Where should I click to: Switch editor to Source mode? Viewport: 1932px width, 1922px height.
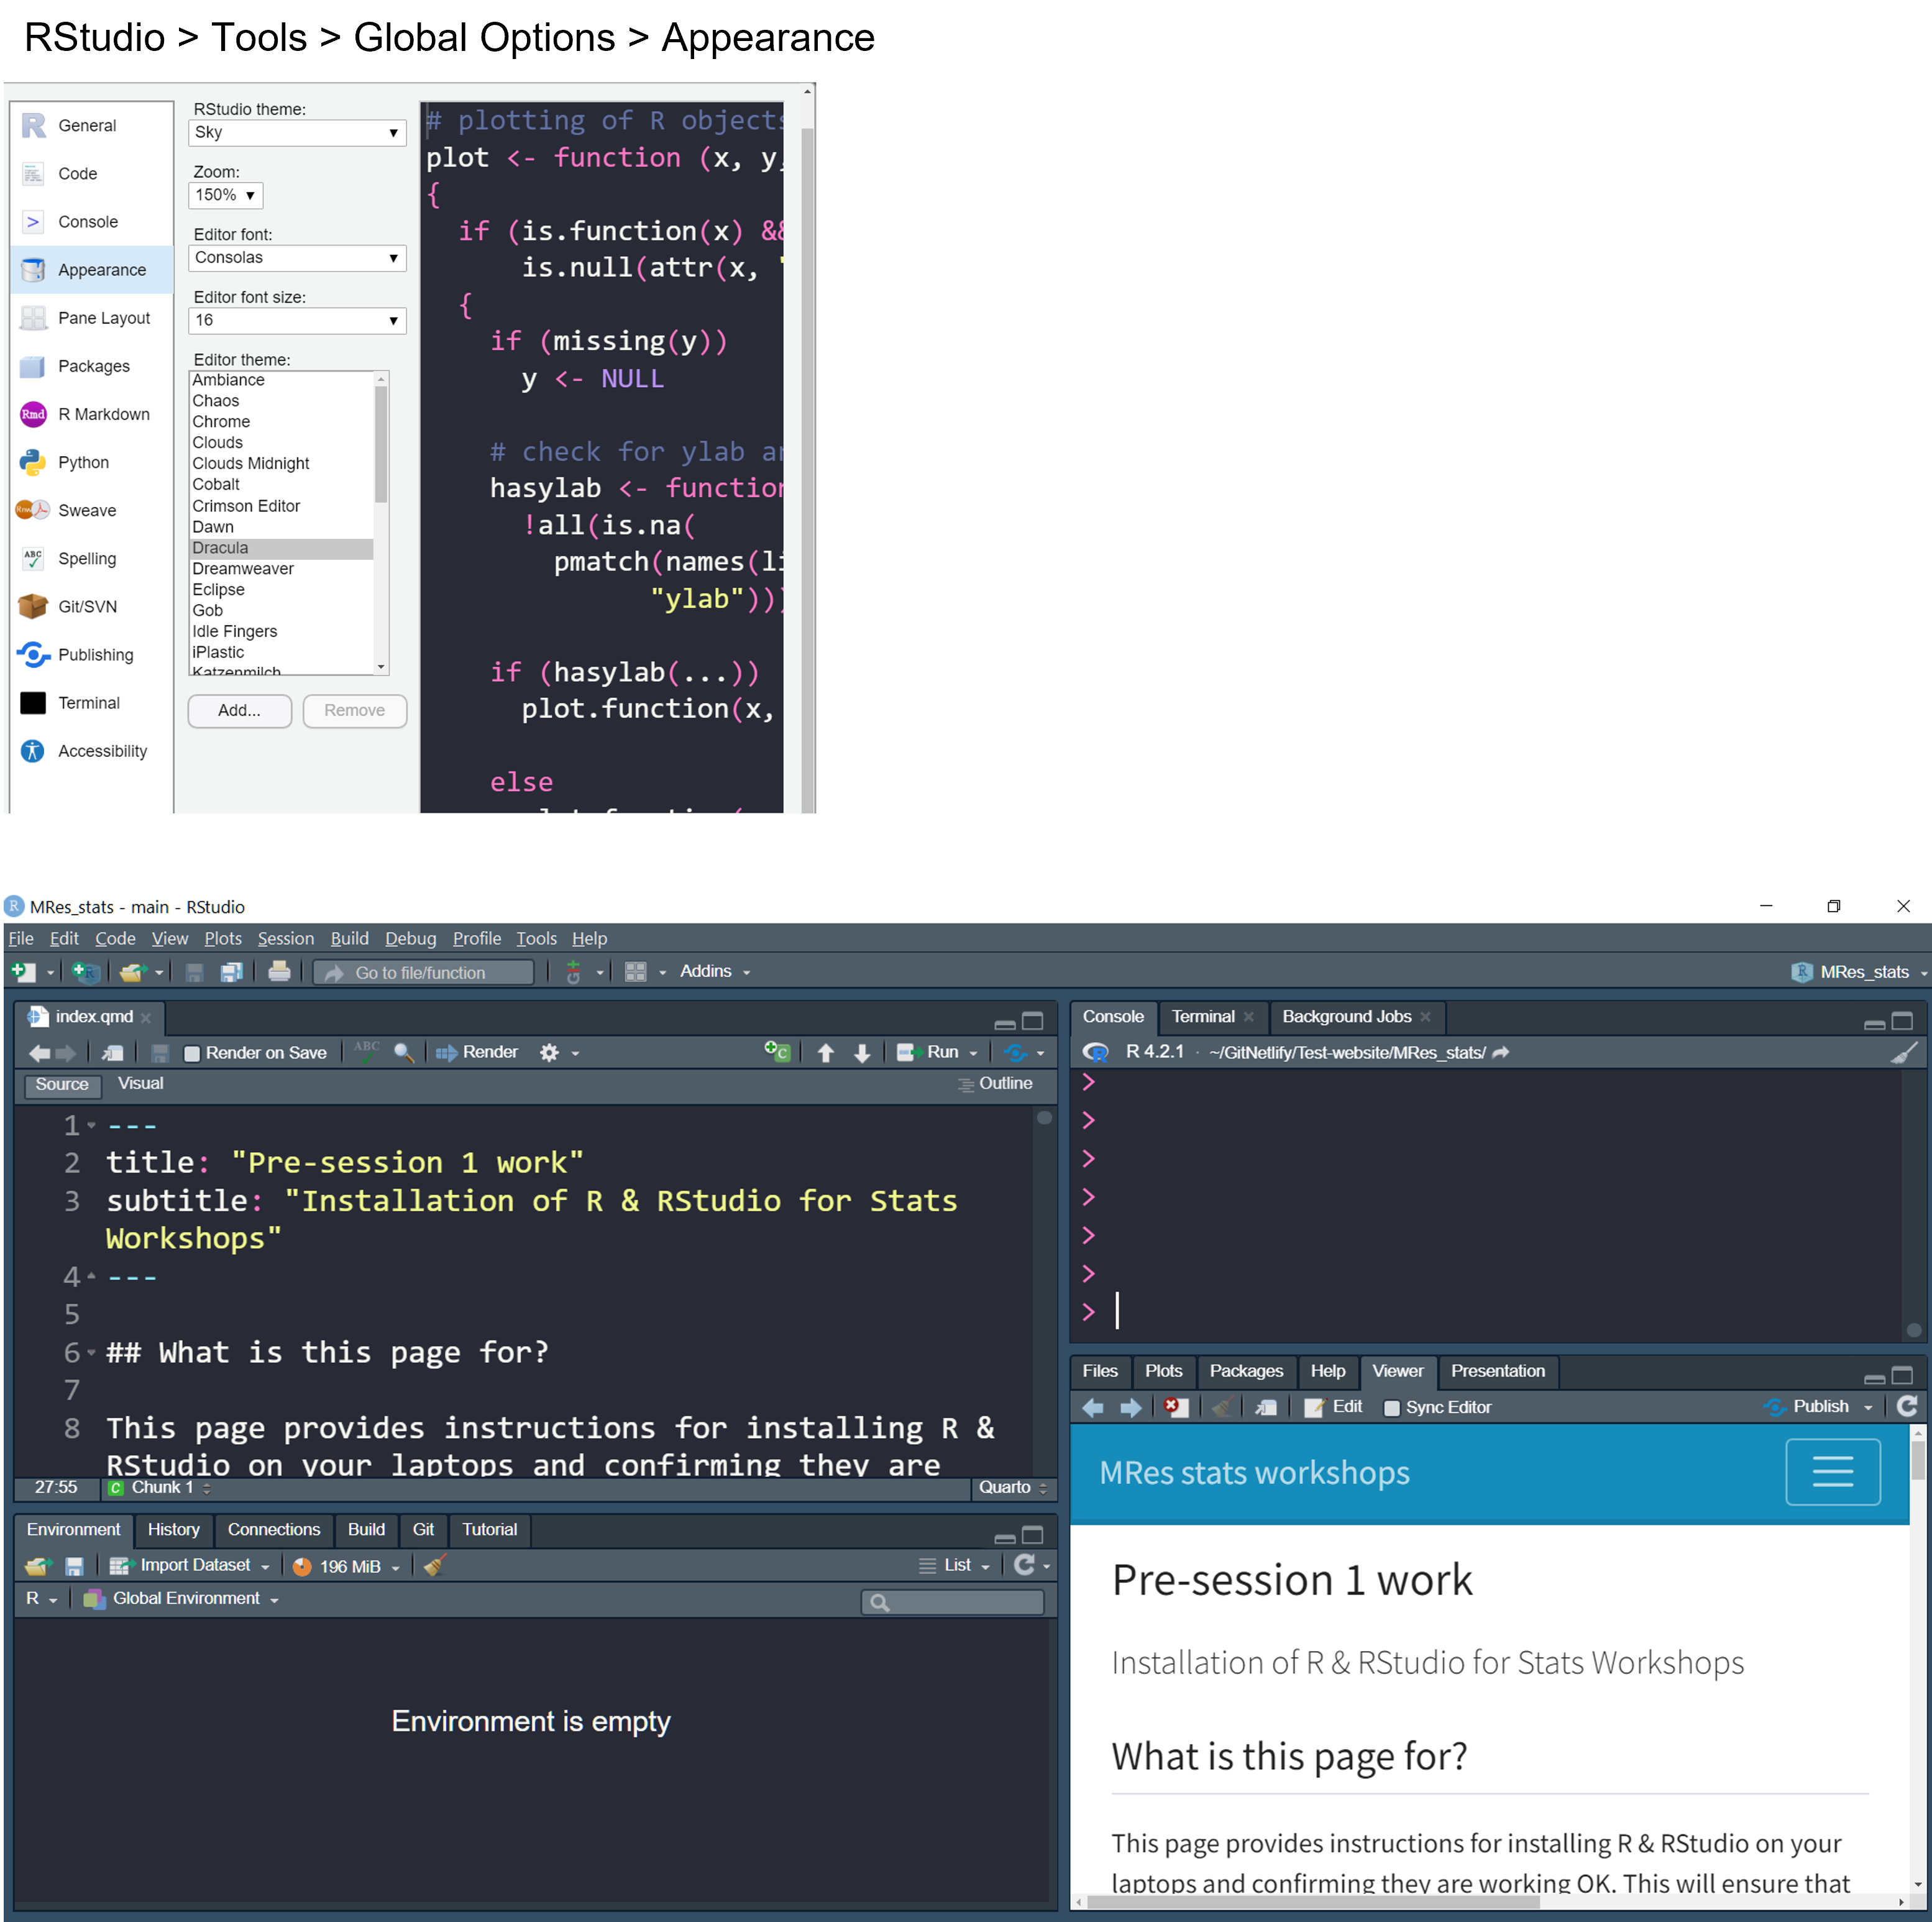(62, 1085)
